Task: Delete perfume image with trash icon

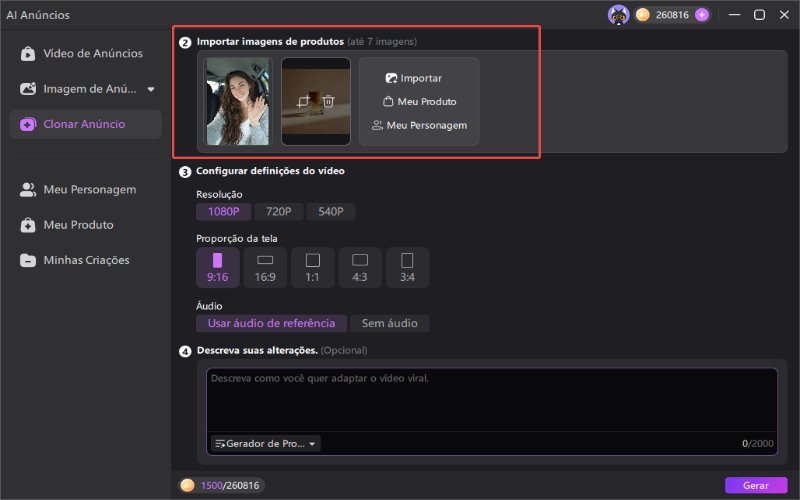Action: [x=329, y=101]
